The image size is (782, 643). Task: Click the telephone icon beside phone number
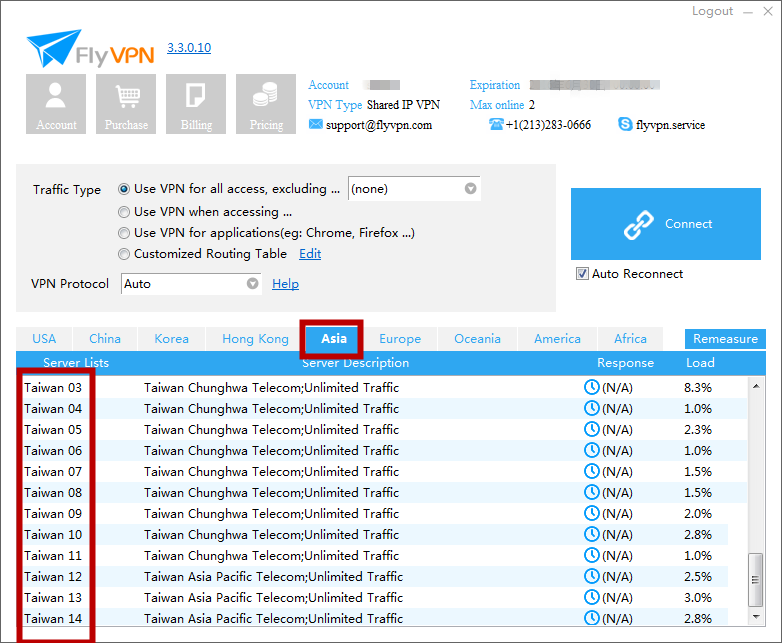pyautogui.click(x=496, y=124)
